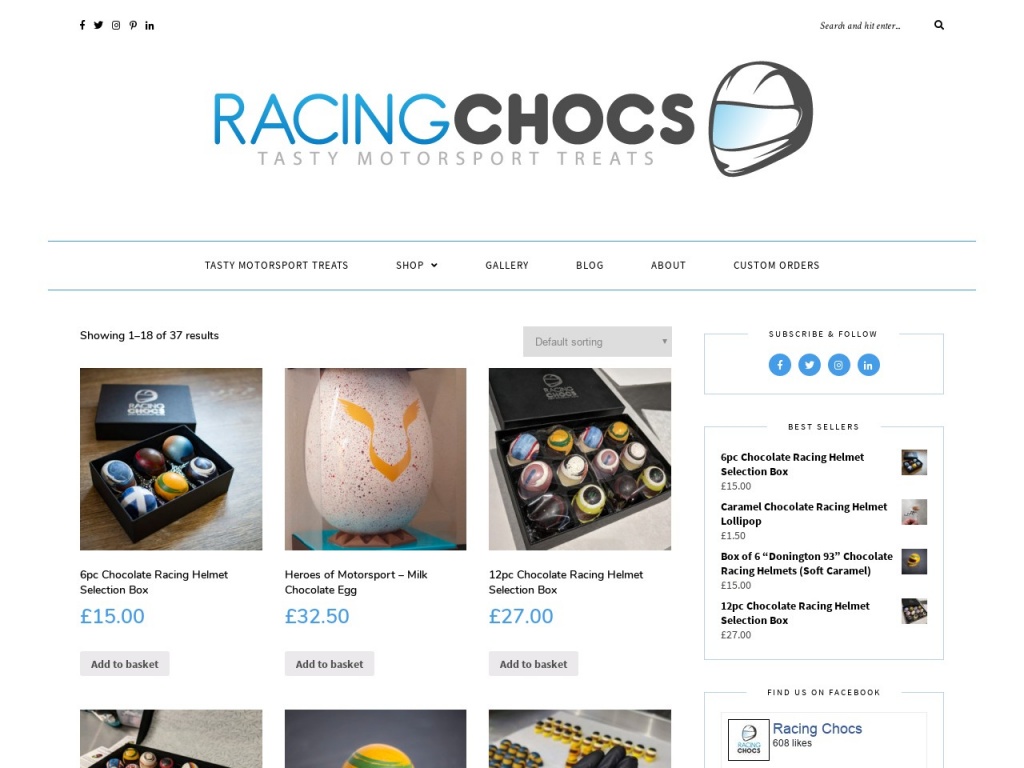This screenshot has width=1024, height=768.
Task: Add 6pc Chocolate Racing Helmet Box to basket
Action: coord(125,664)
